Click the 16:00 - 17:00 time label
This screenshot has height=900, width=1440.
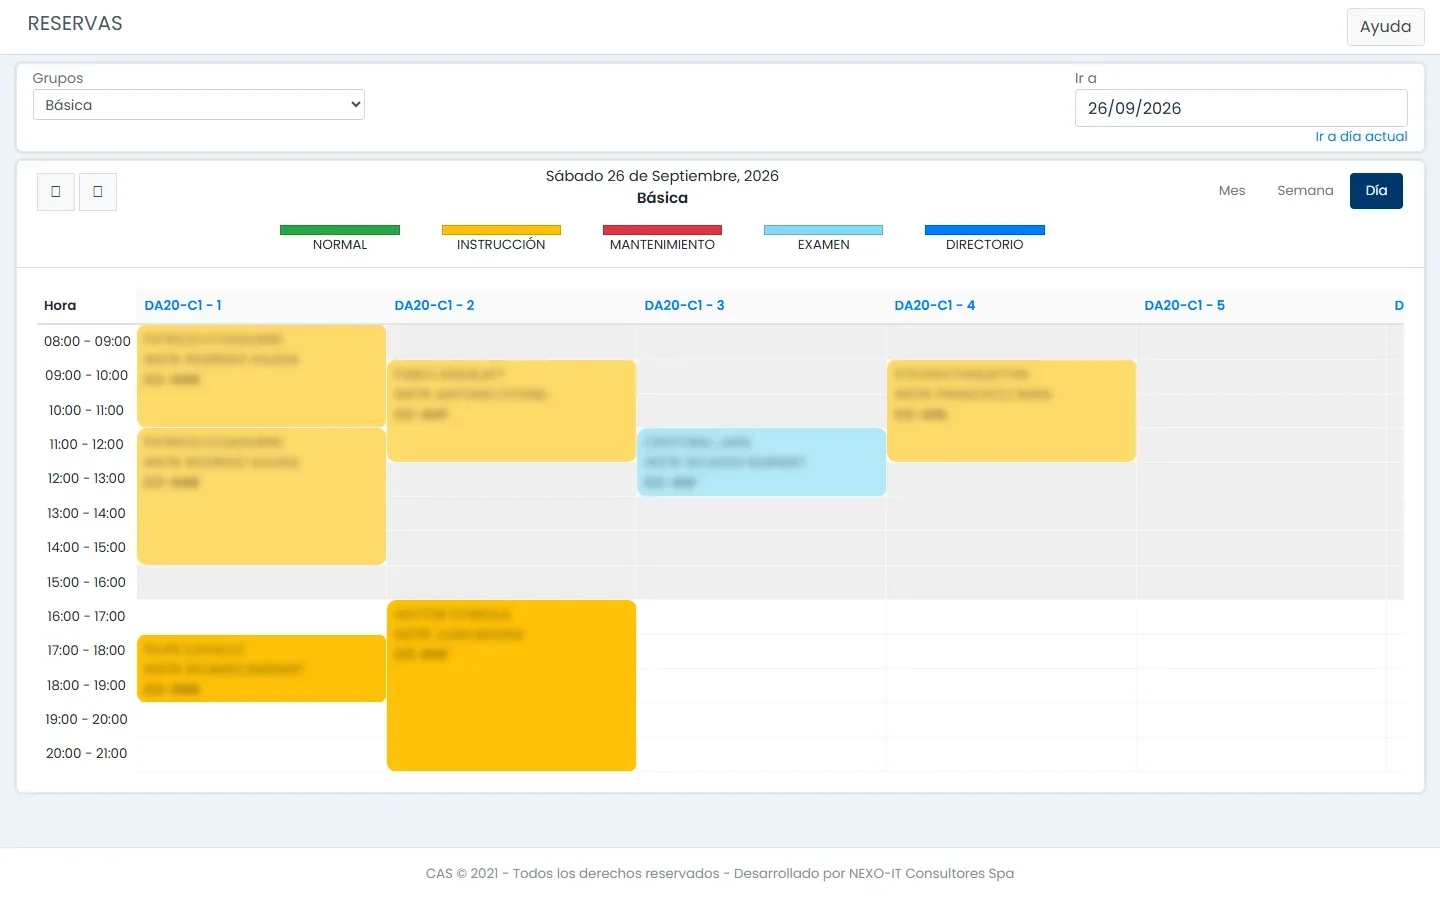(x=86, y=617)
